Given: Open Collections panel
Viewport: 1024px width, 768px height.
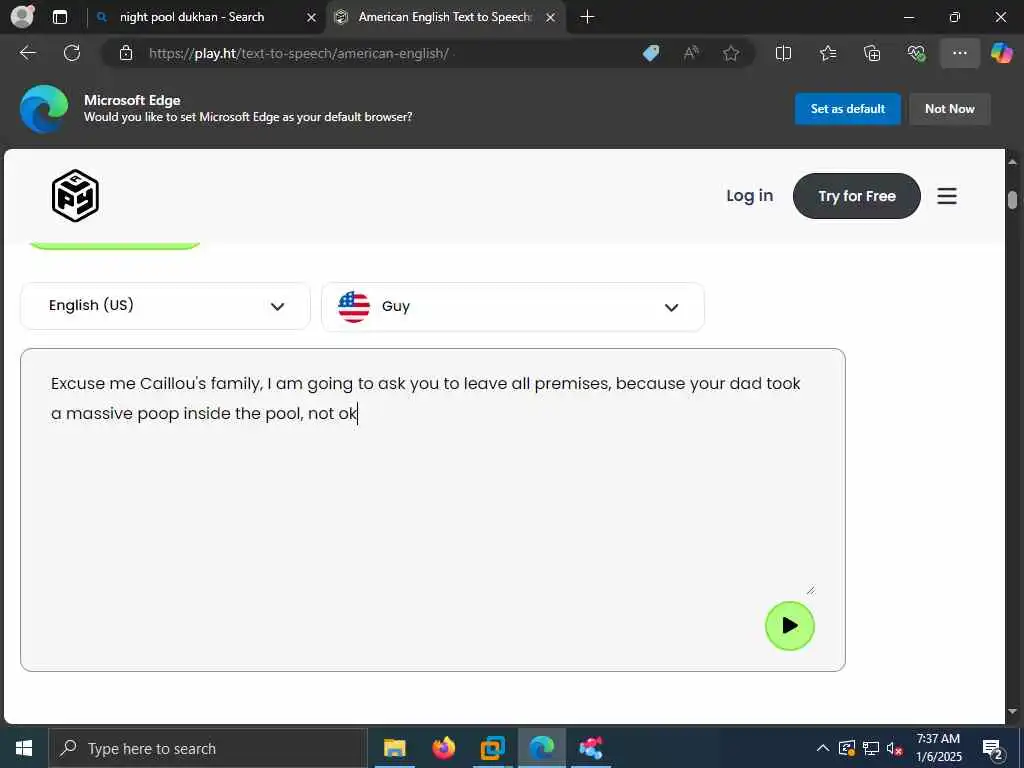Looking at the screenshot, I should click(872, 53).
